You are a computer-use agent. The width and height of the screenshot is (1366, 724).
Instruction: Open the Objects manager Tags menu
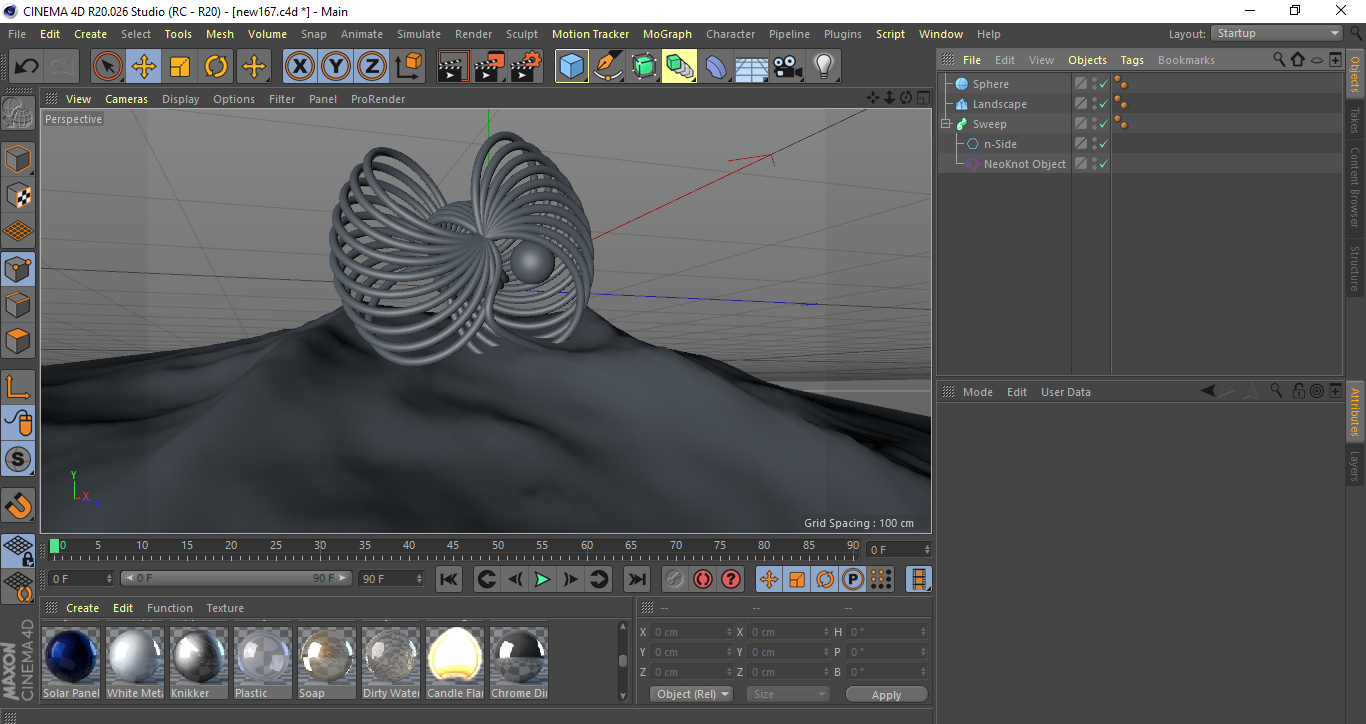1132,60
